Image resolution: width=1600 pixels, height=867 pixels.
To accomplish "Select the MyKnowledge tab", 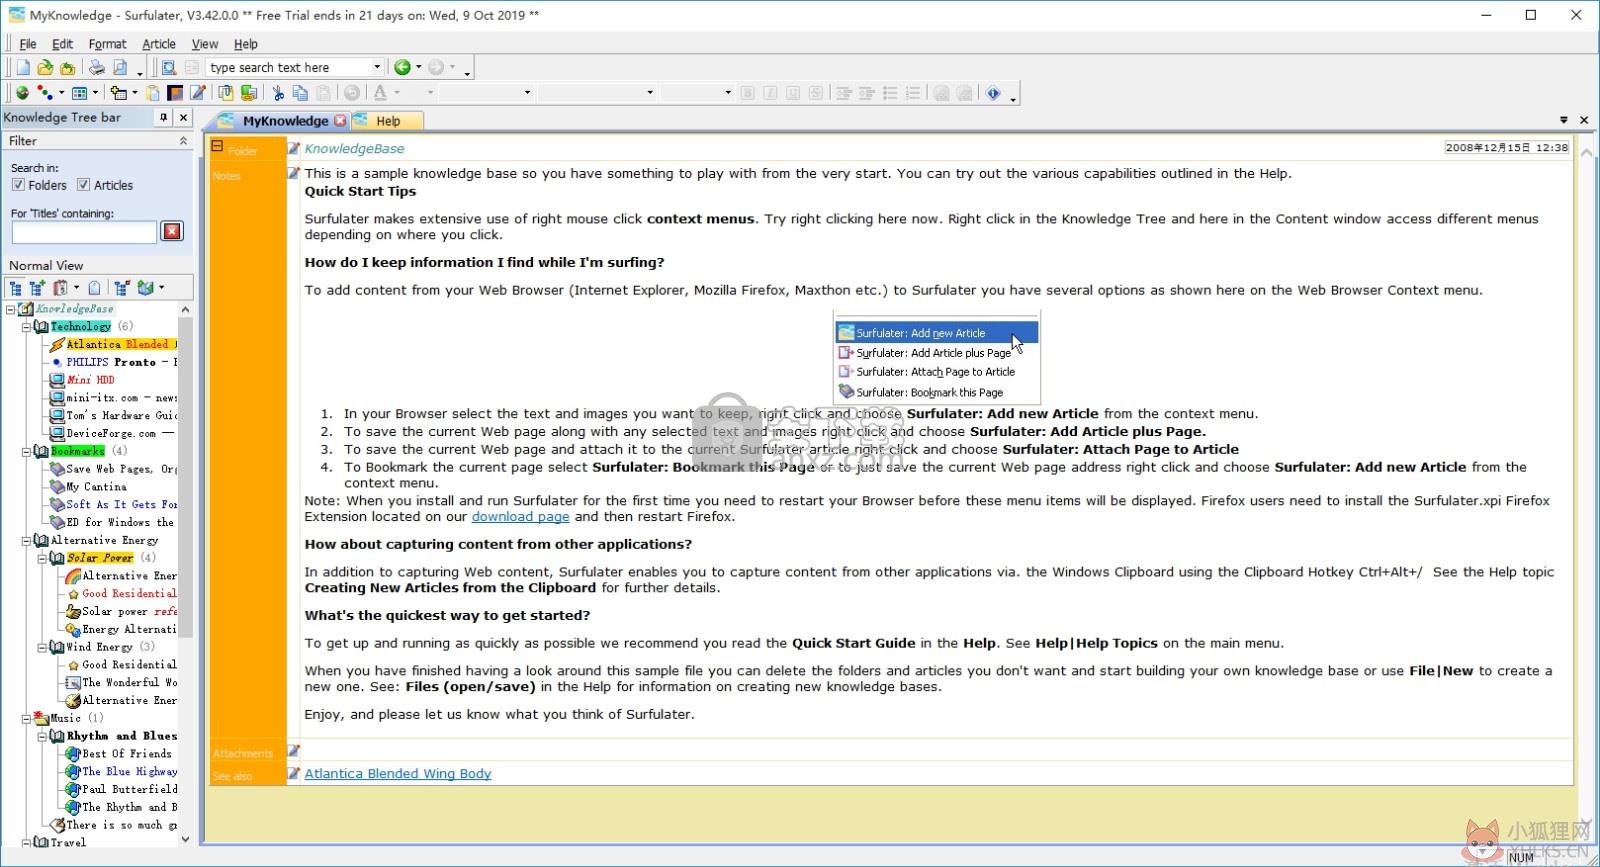I will 285,121.
